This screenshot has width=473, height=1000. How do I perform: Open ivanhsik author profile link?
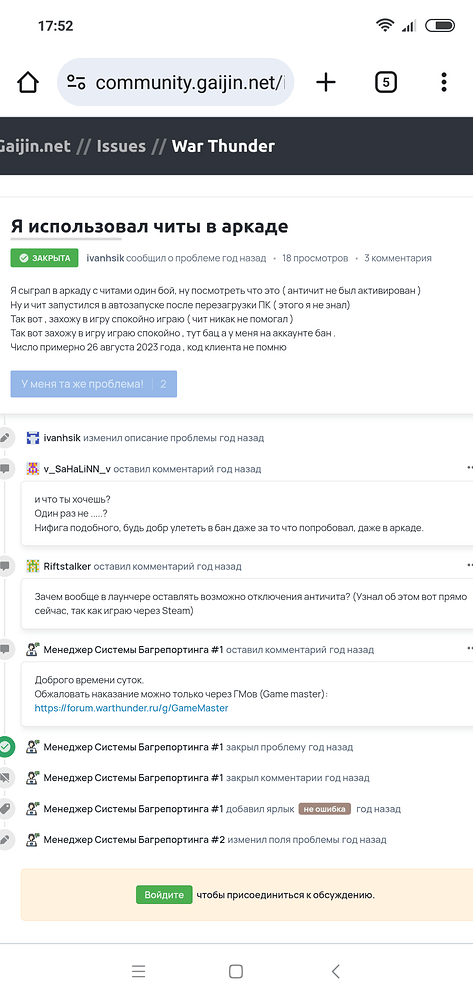point(105,258)
